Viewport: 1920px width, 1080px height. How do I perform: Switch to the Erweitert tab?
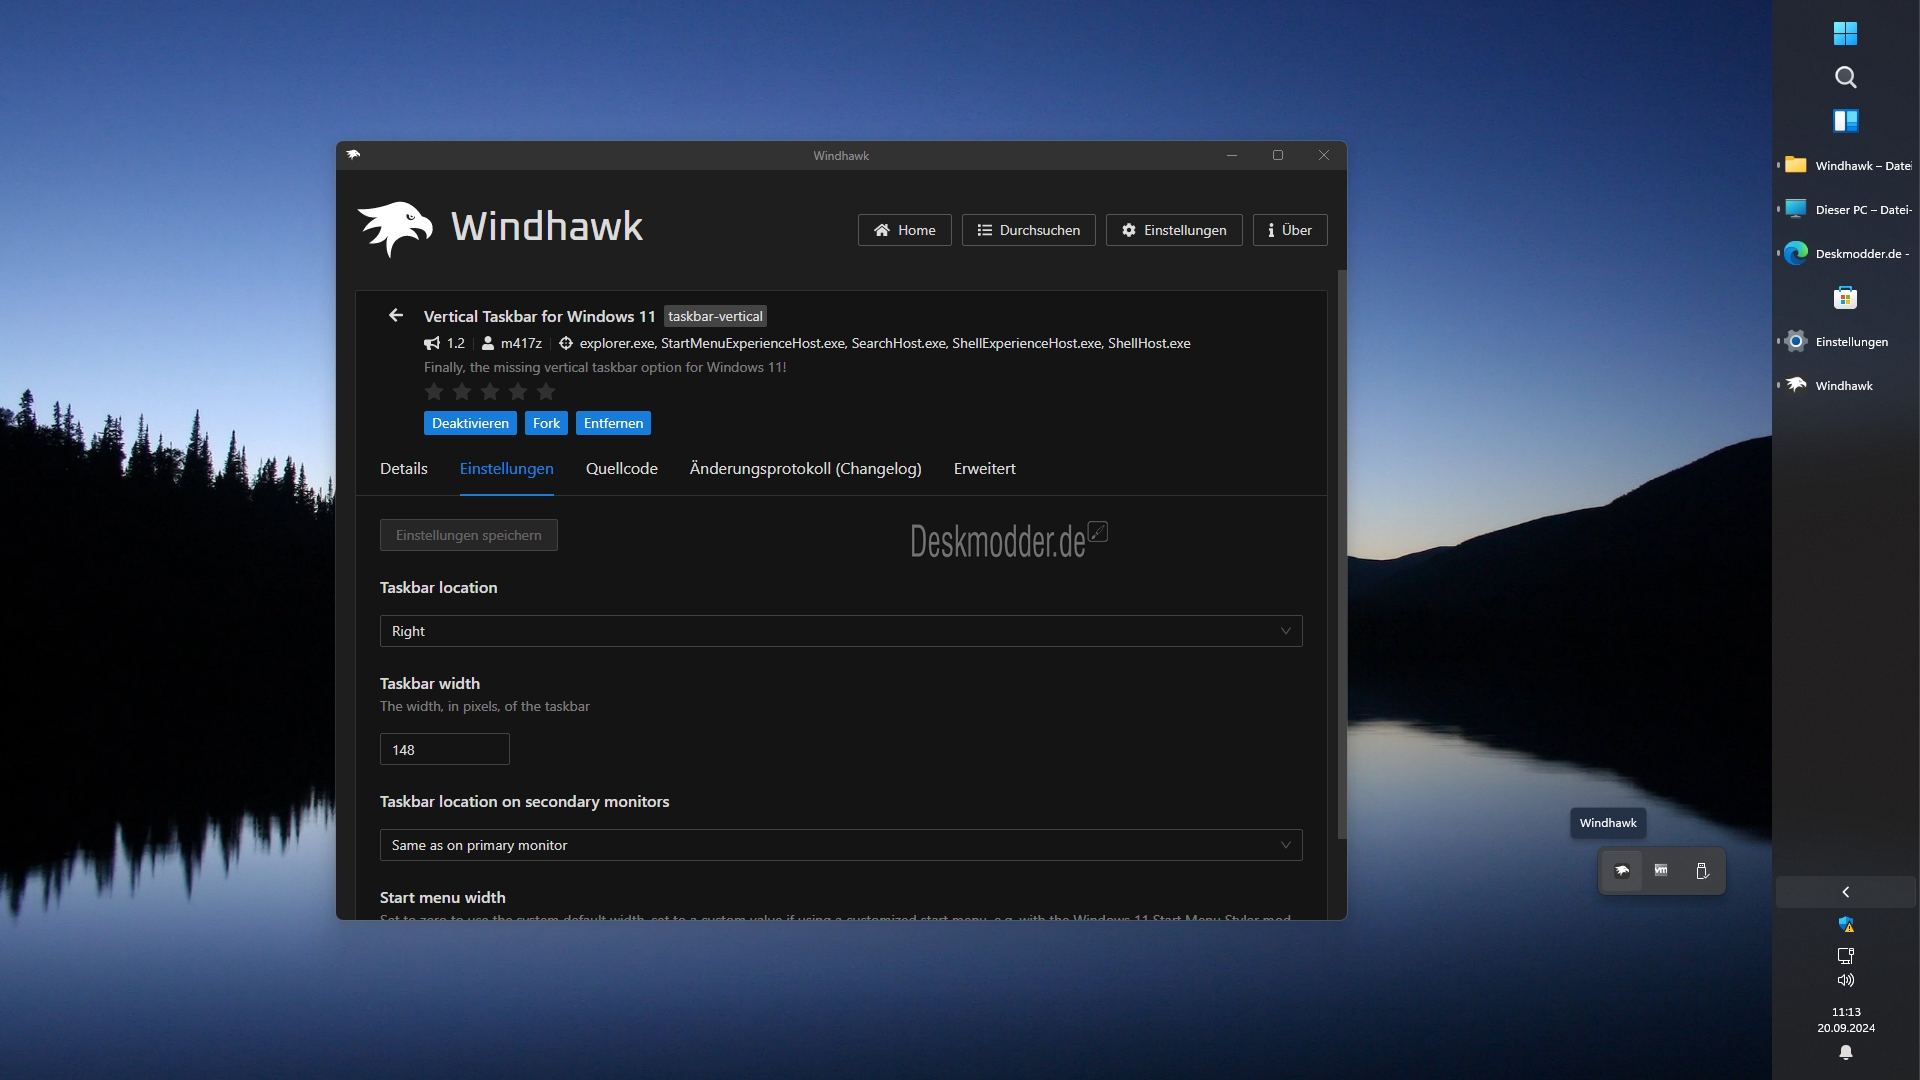click(985, 469)
